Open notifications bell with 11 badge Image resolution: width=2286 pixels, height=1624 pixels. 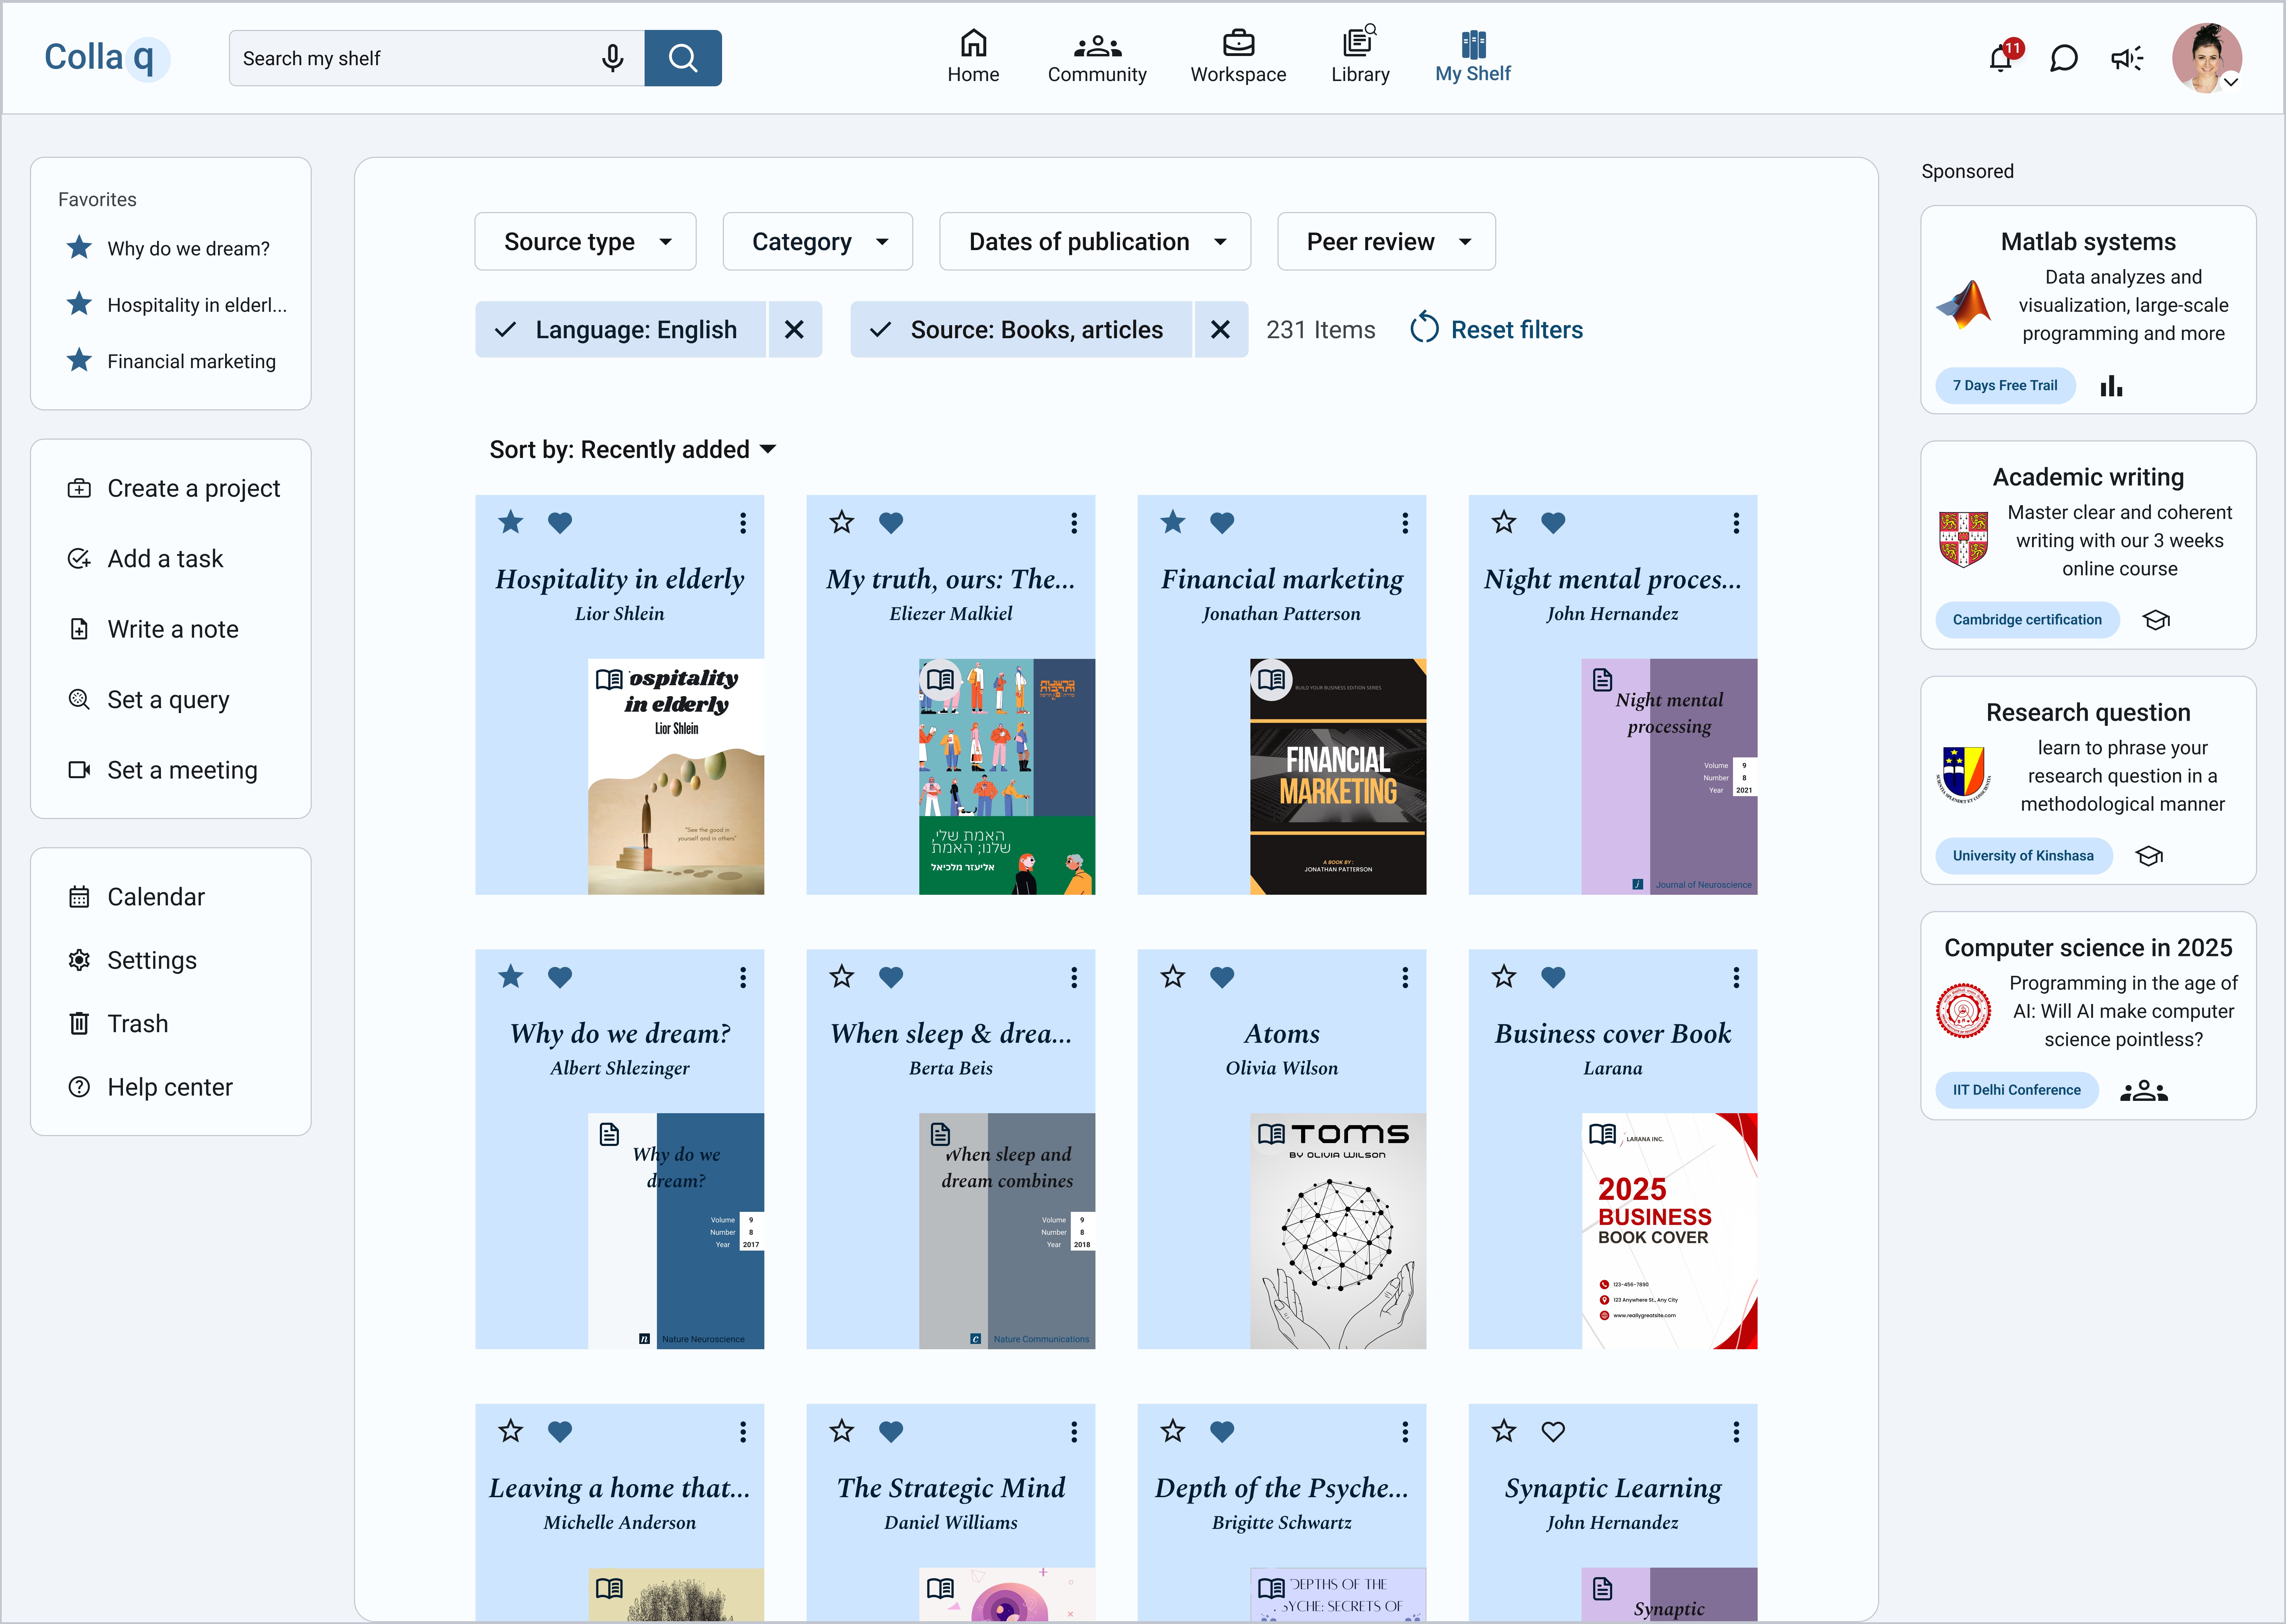pyautogui.click(x=2003, y=57)
